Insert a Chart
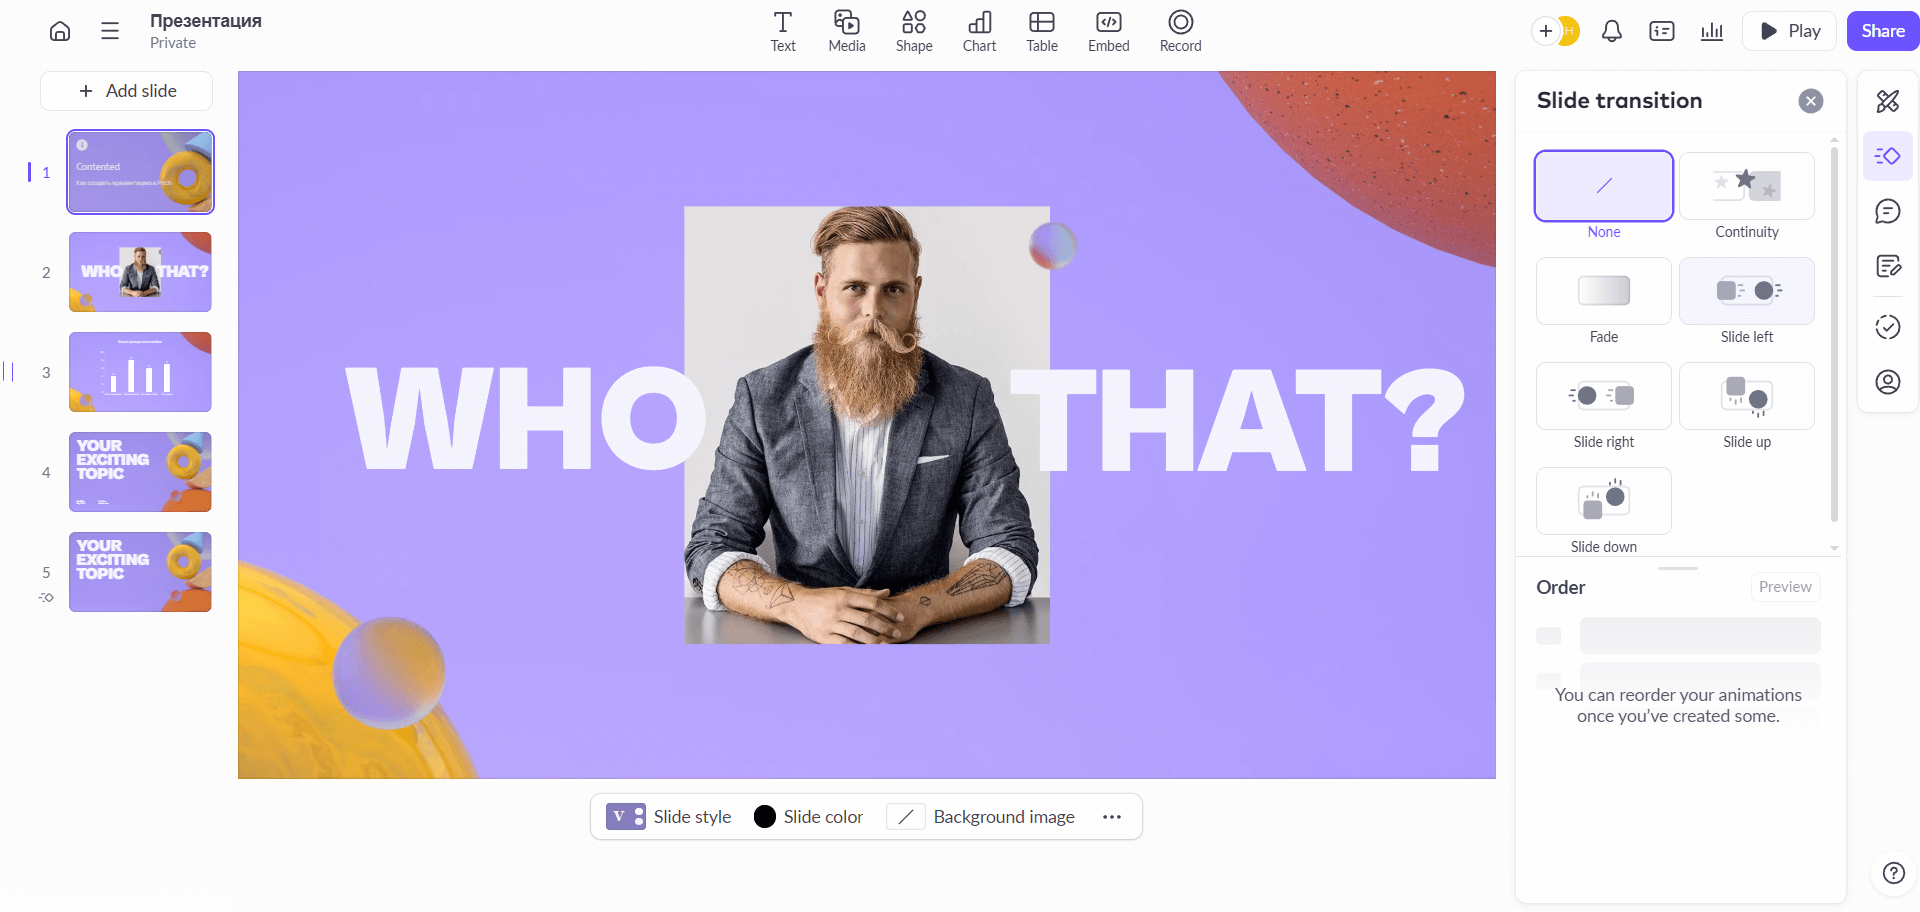 click(x=980, y=31)
